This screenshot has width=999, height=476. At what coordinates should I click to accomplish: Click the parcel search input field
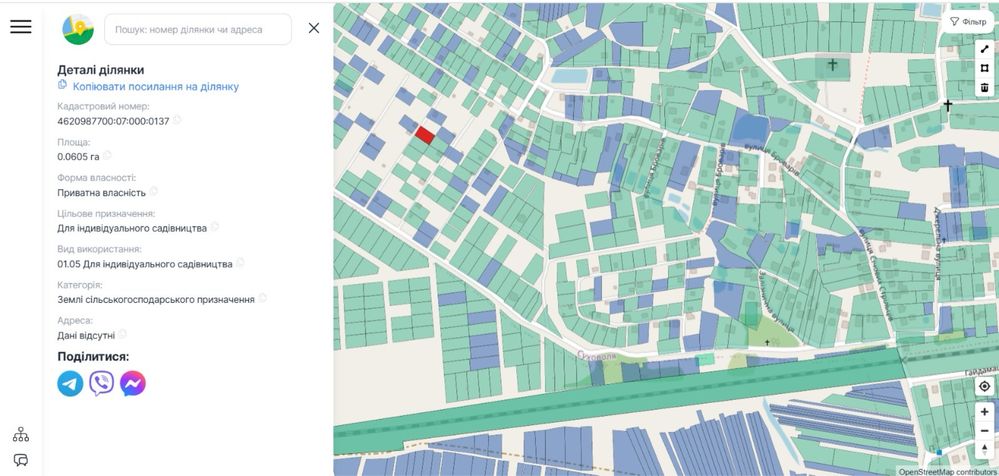point(198,29)
